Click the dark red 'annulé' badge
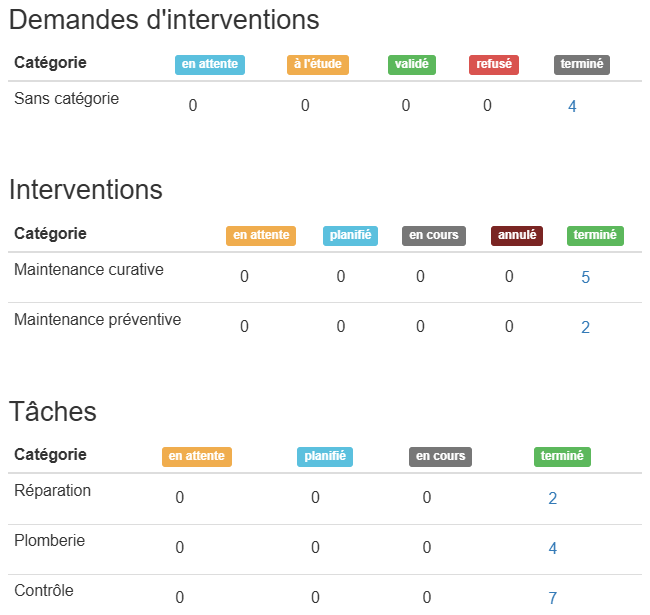 tap(516, 235)
